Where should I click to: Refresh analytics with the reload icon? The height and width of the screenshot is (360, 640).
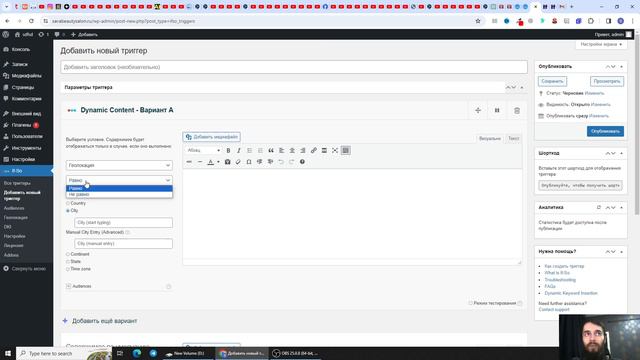[598, 208]
